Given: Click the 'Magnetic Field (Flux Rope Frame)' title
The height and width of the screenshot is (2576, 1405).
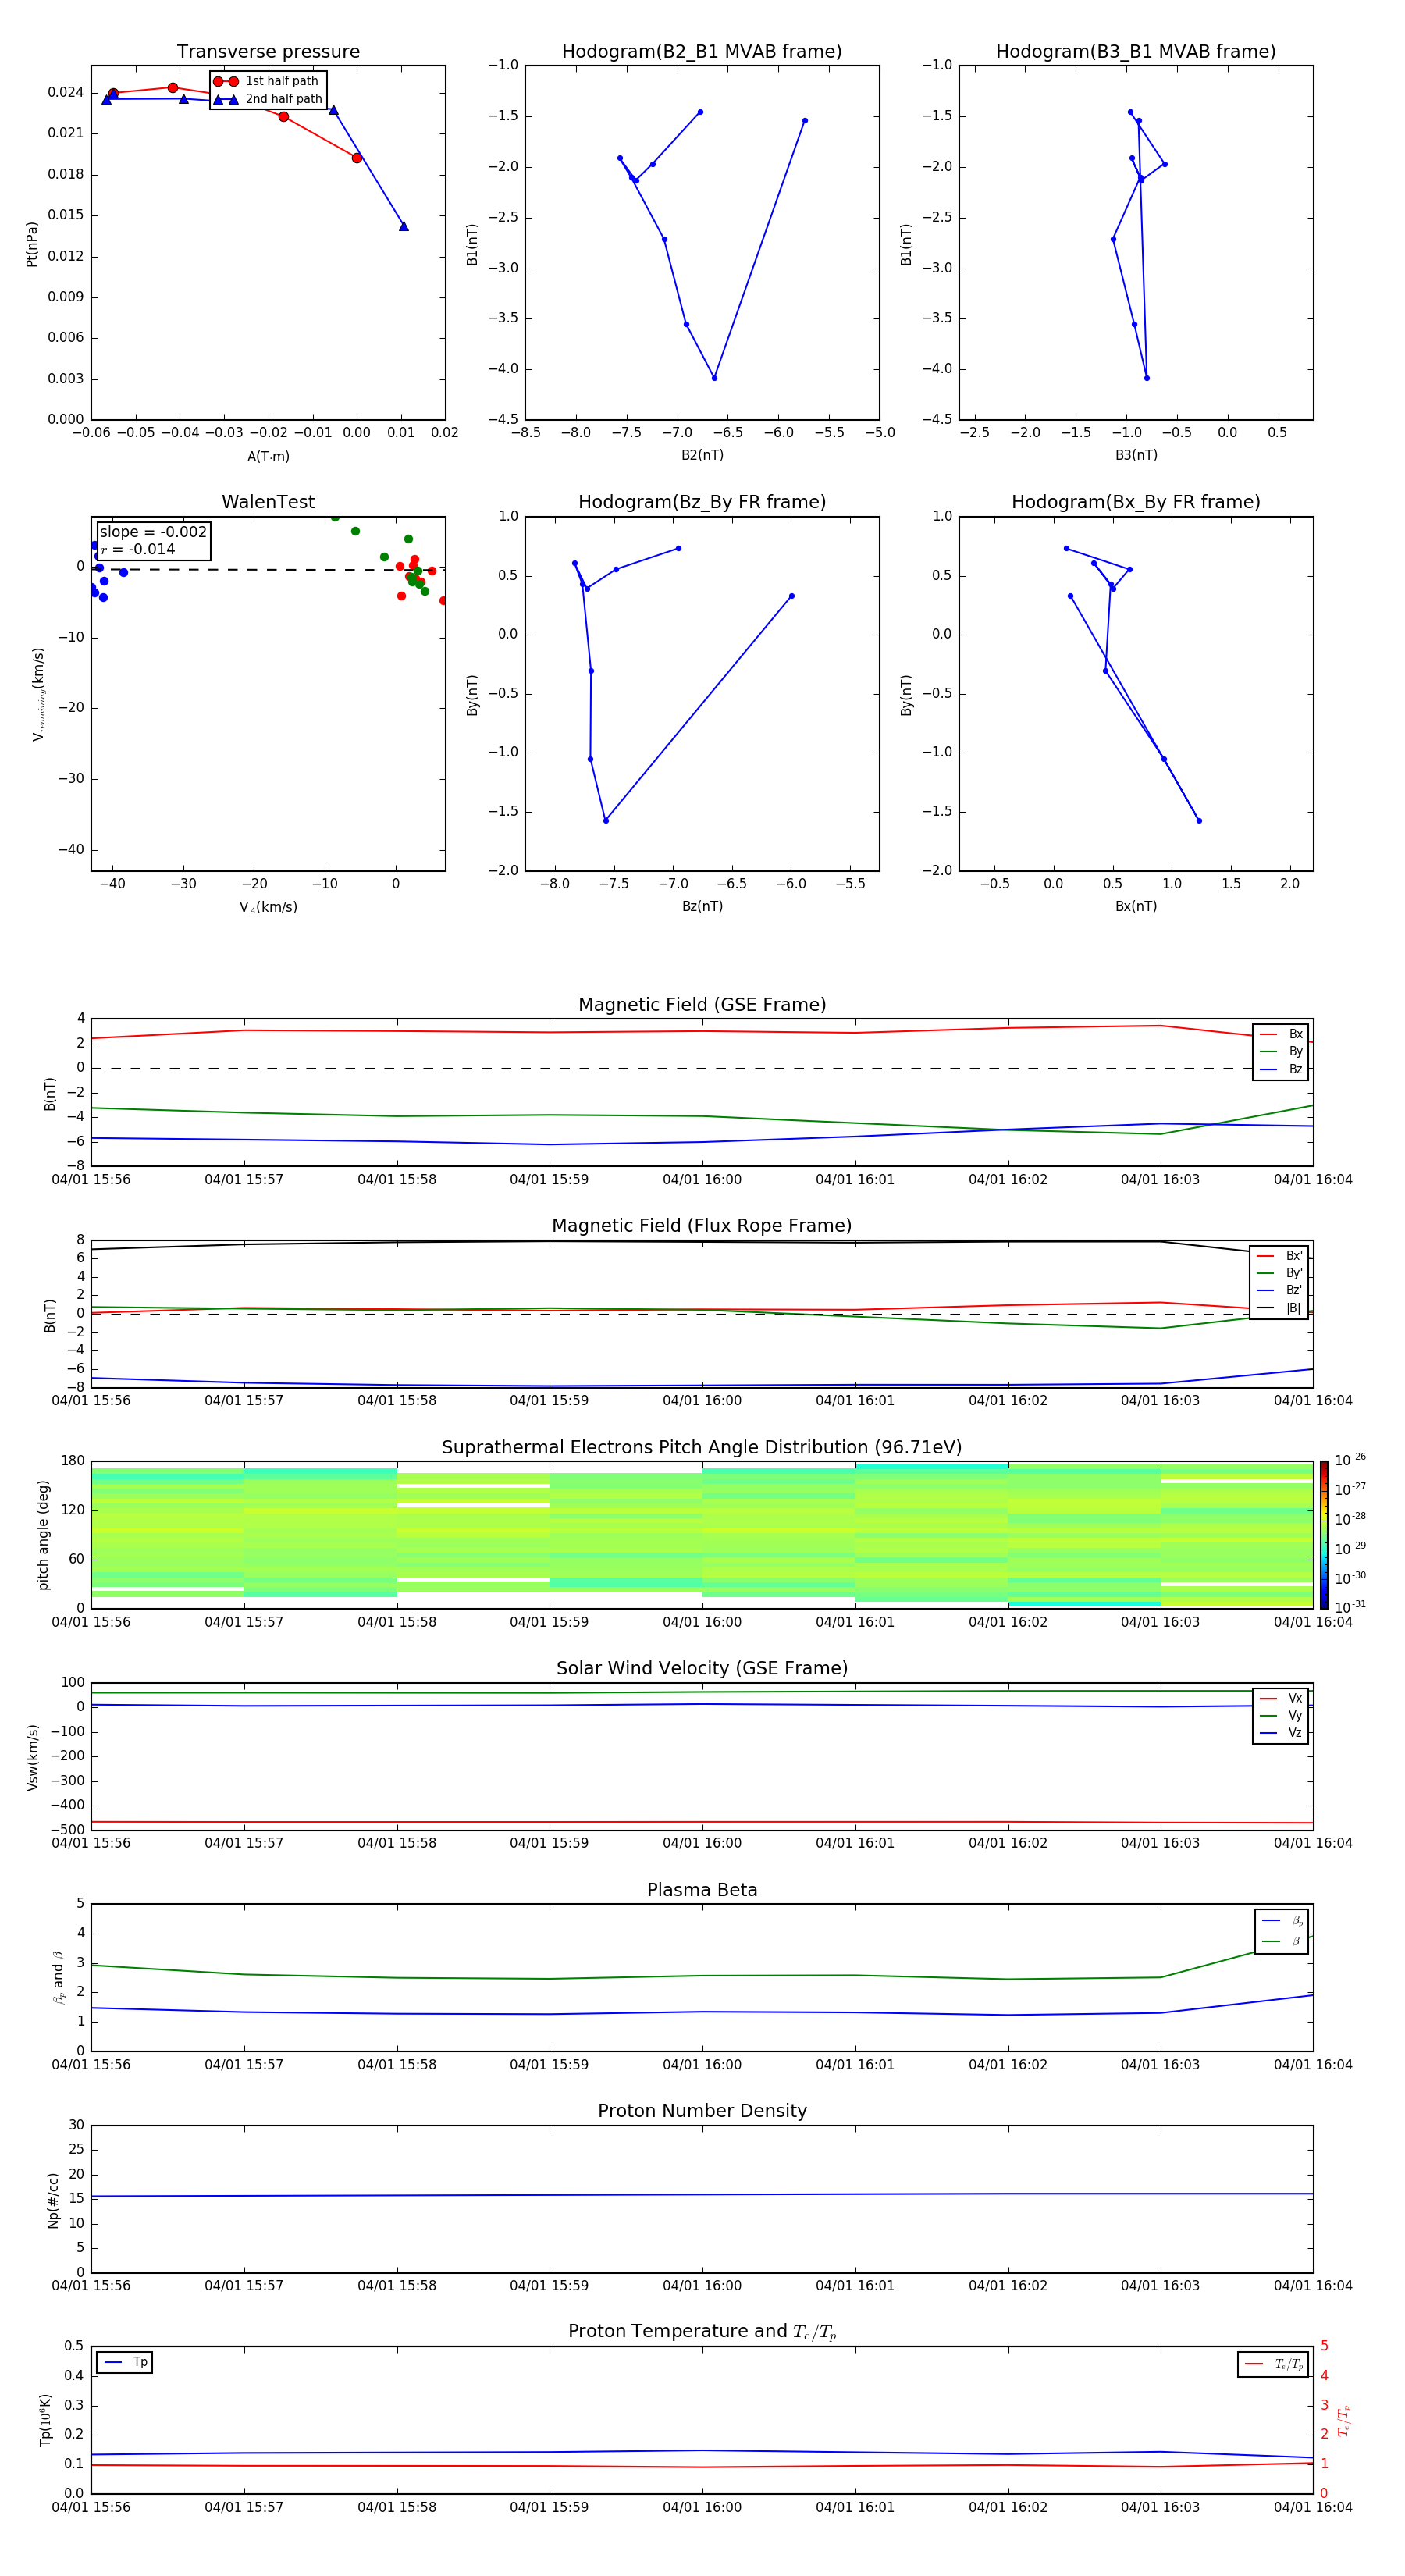Looking at the screenshot, I should point(702,1226).
